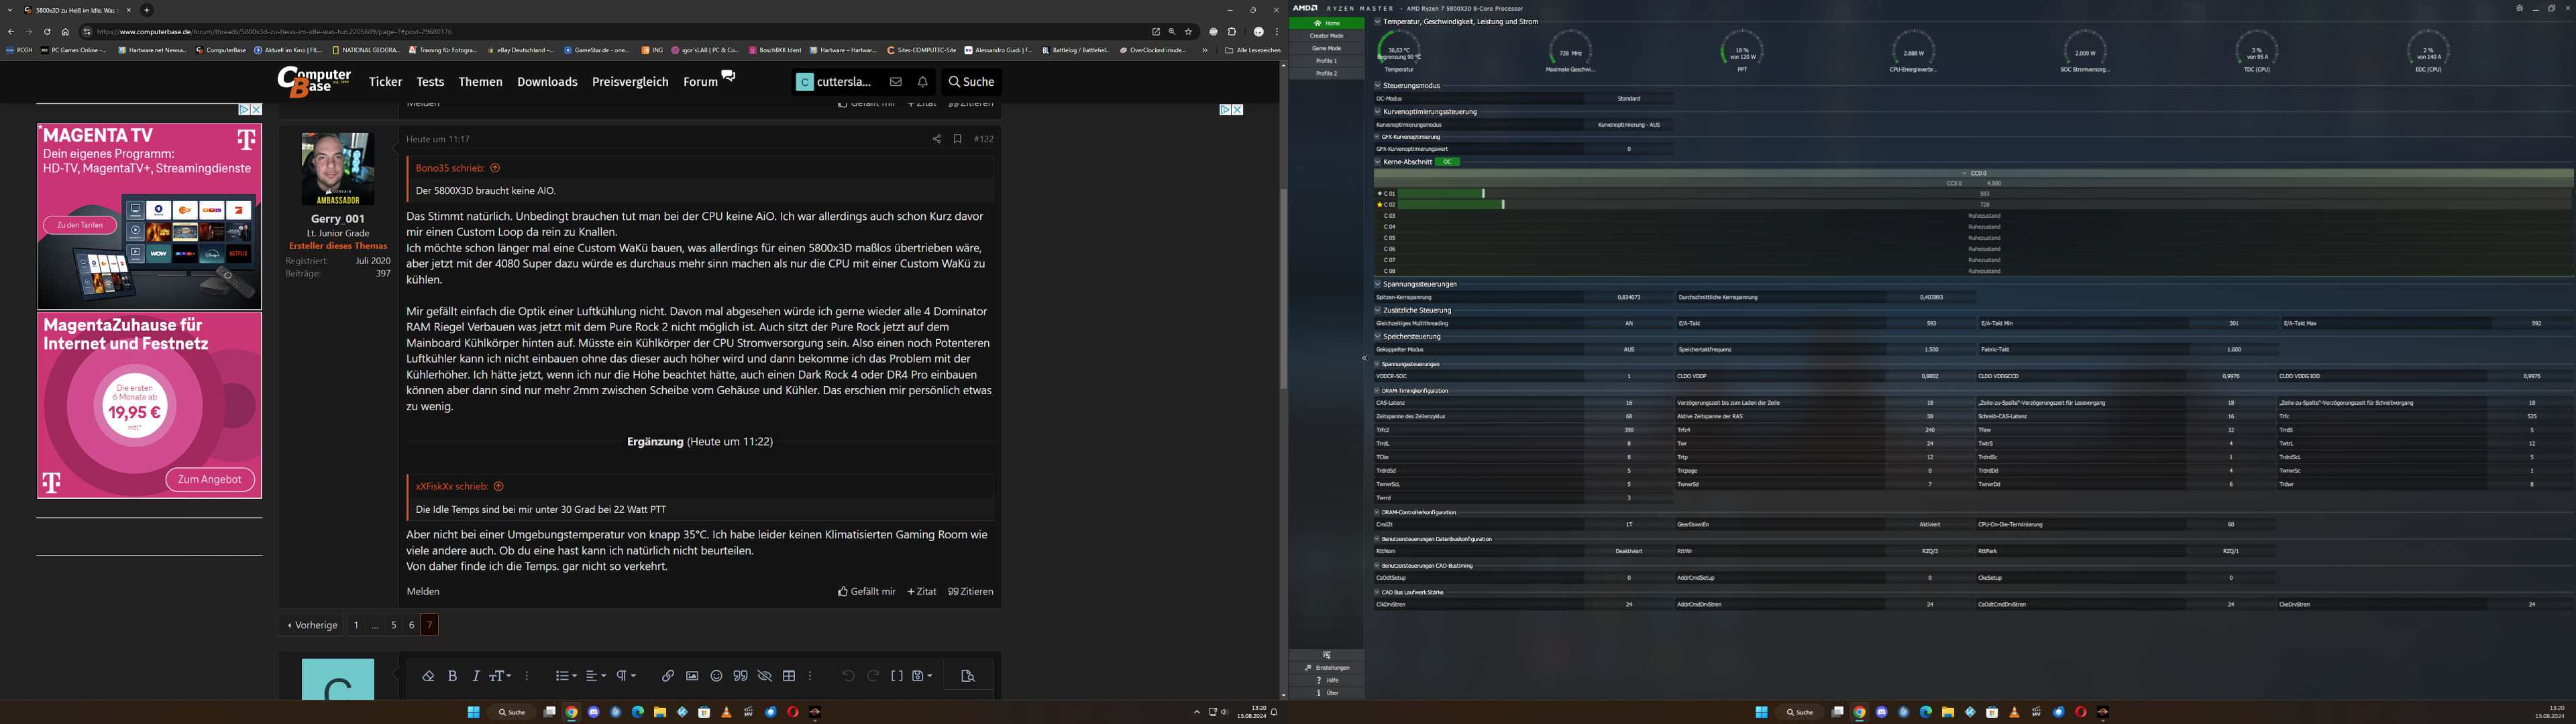Open the list style dropdown in editor

click(x=566, y=676)
